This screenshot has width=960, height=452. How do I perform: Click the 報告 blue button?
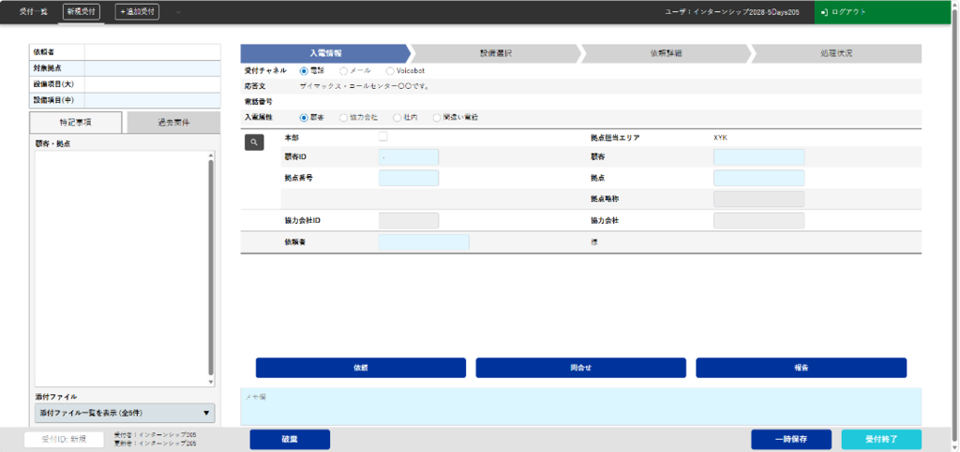pyautogui.click(x=801, y=368)
